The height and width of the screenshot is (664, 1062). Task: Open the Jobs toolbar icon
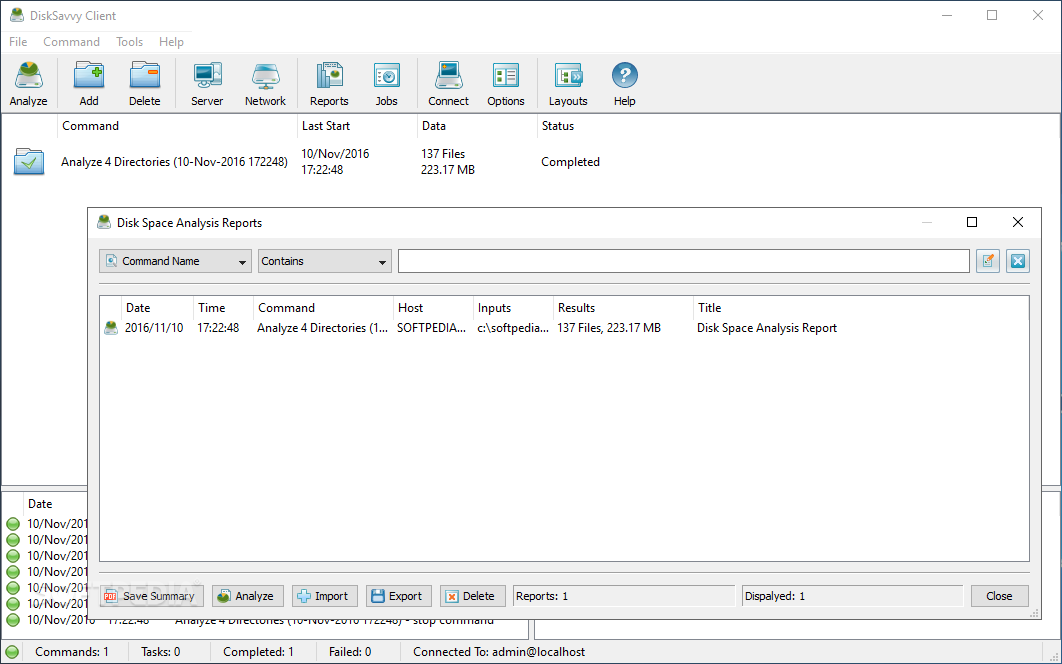tap(387, 84)
